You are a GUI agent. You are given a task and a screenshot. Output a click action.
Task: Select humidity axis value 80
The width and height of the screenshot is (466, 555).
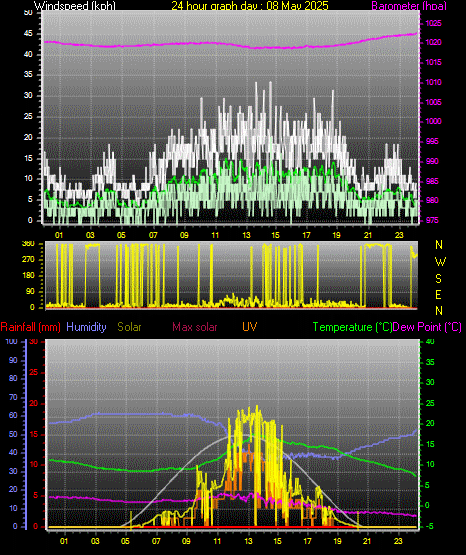13,378
